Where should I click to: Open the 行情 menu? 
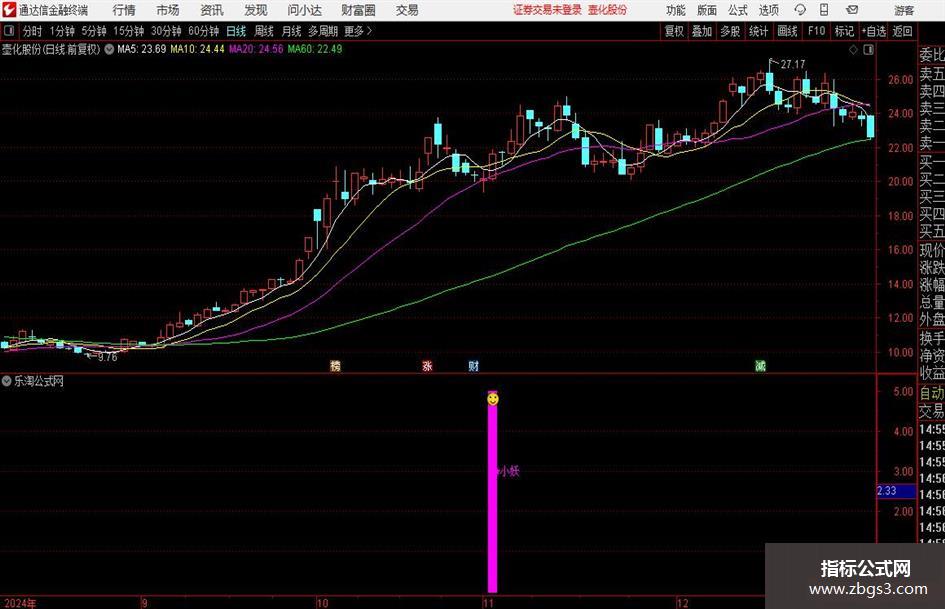124,10
